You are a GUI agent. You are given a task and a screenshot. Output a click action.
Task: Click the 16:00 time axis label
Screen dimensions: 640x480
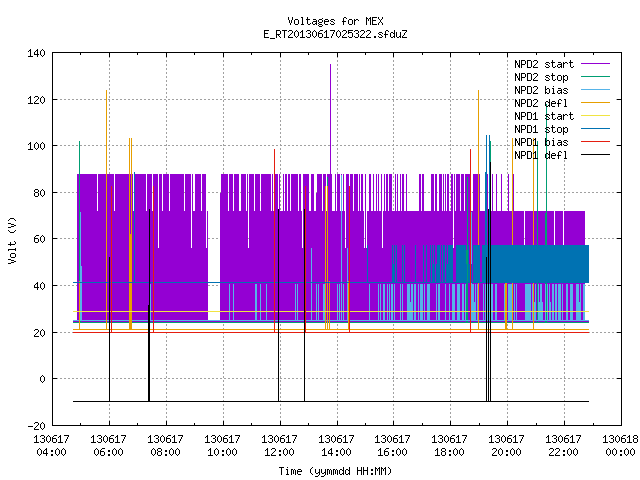pyautogui.click(x=392, y=446)
